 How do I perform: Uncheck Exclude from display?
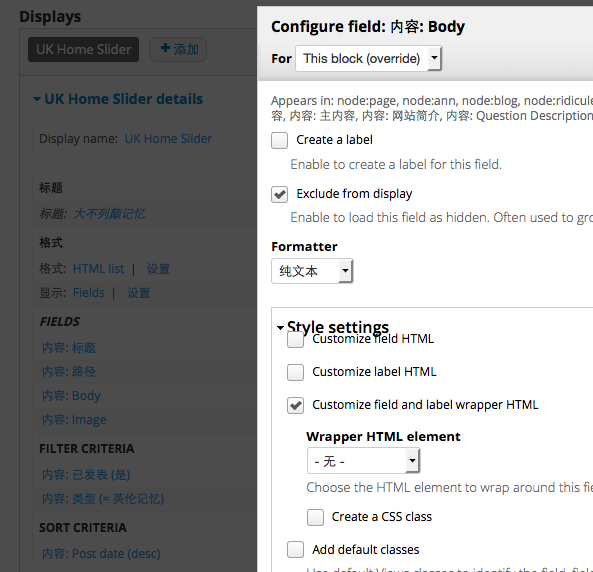click(x=279, y=194)
